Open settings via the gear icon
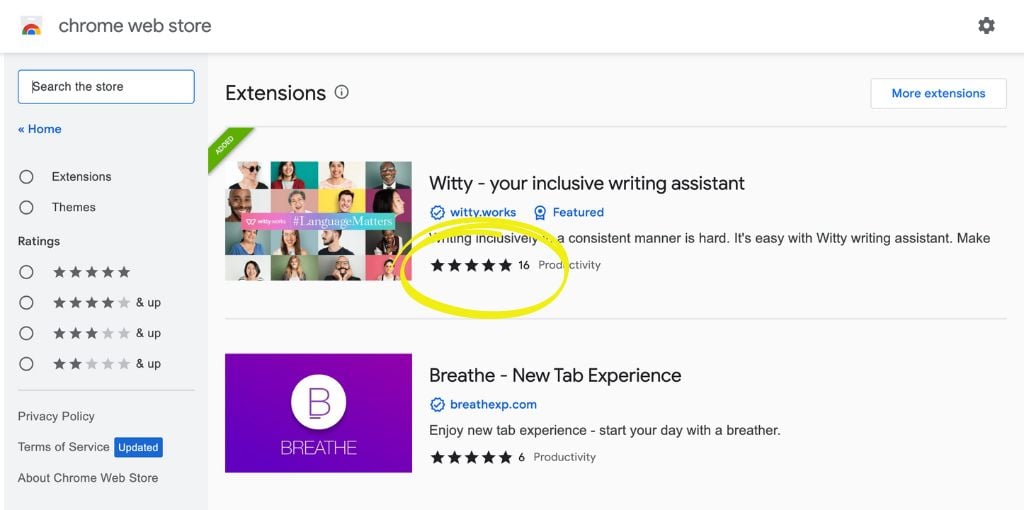The width and height of the screenshot is (1024, 510). coord(986,26)
